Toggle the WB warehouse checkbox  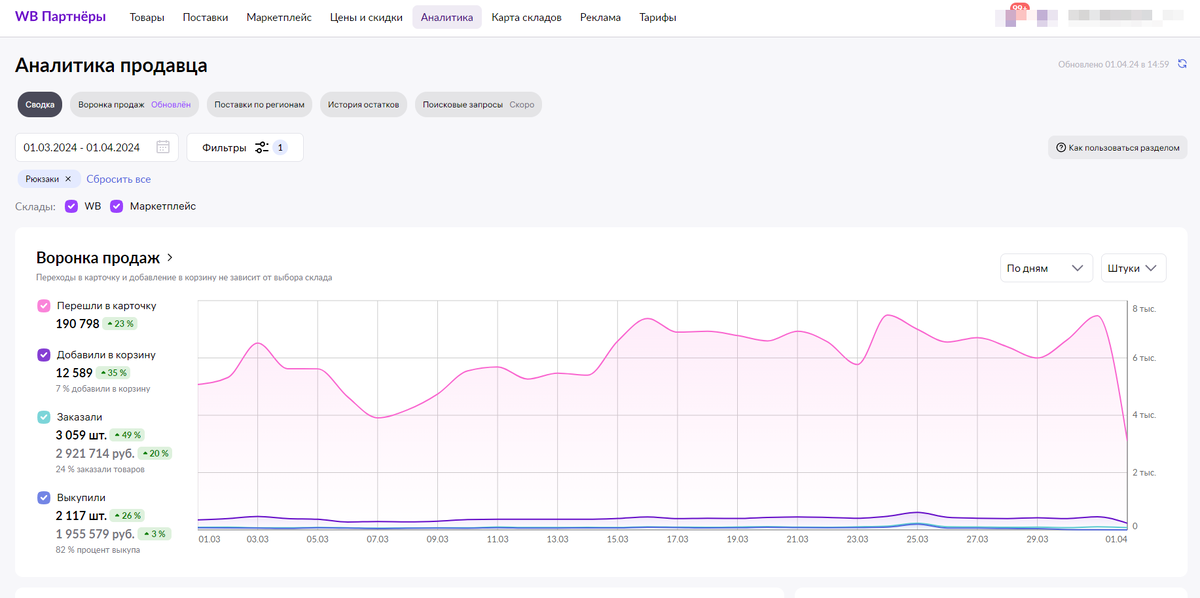tap(71, 206)
